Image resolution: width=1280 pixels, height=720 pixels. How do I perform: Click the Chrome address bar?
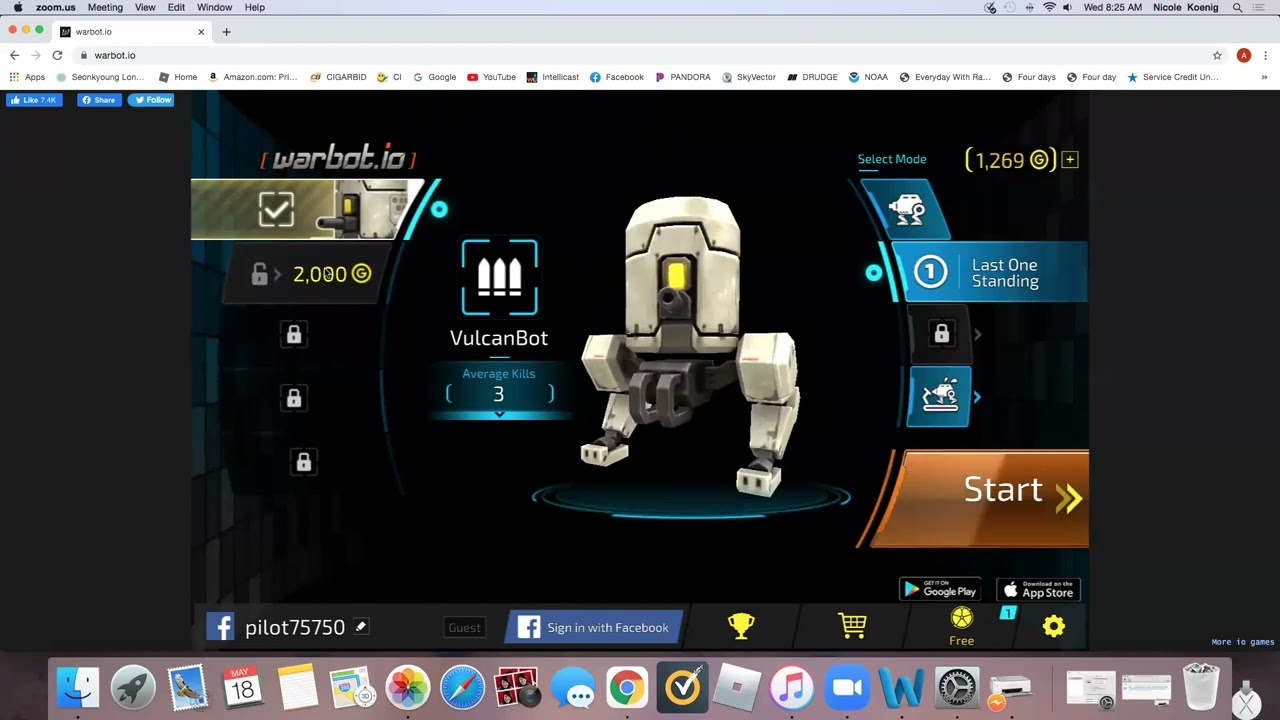640,55
